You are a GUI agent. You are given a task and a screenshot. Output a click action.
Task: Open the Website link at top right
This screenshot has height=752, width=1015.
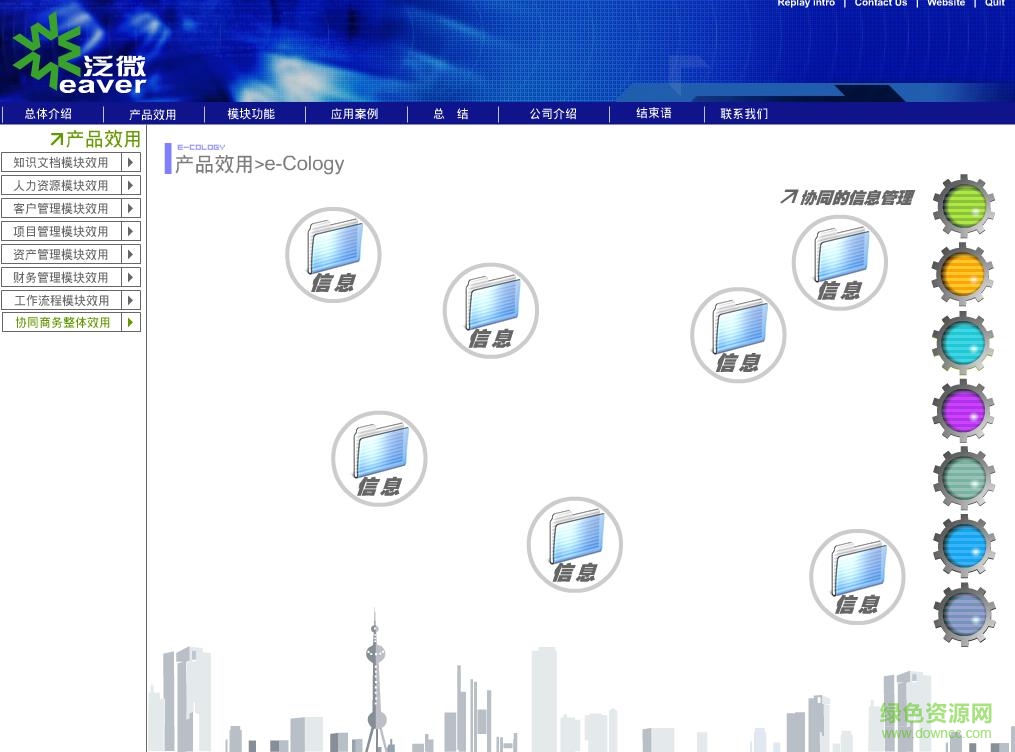[945, 4]
